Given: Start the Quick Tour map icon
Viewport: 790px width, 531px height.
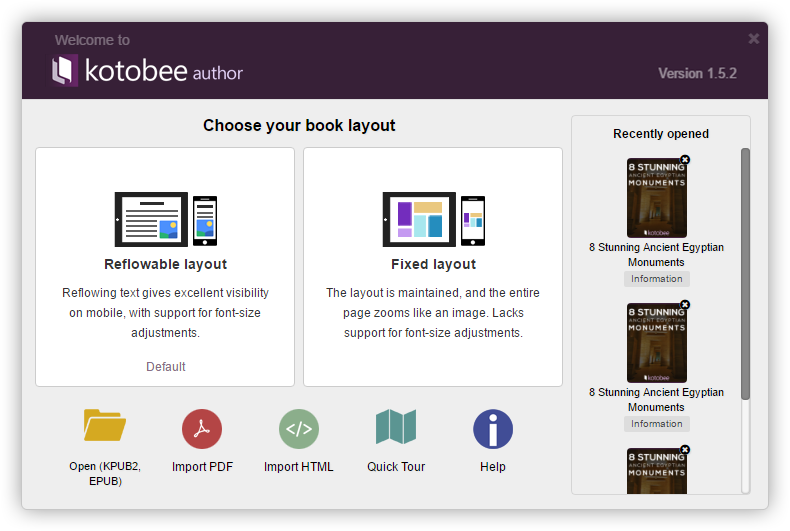Looking at the screenshot, I should coord(396,427).
